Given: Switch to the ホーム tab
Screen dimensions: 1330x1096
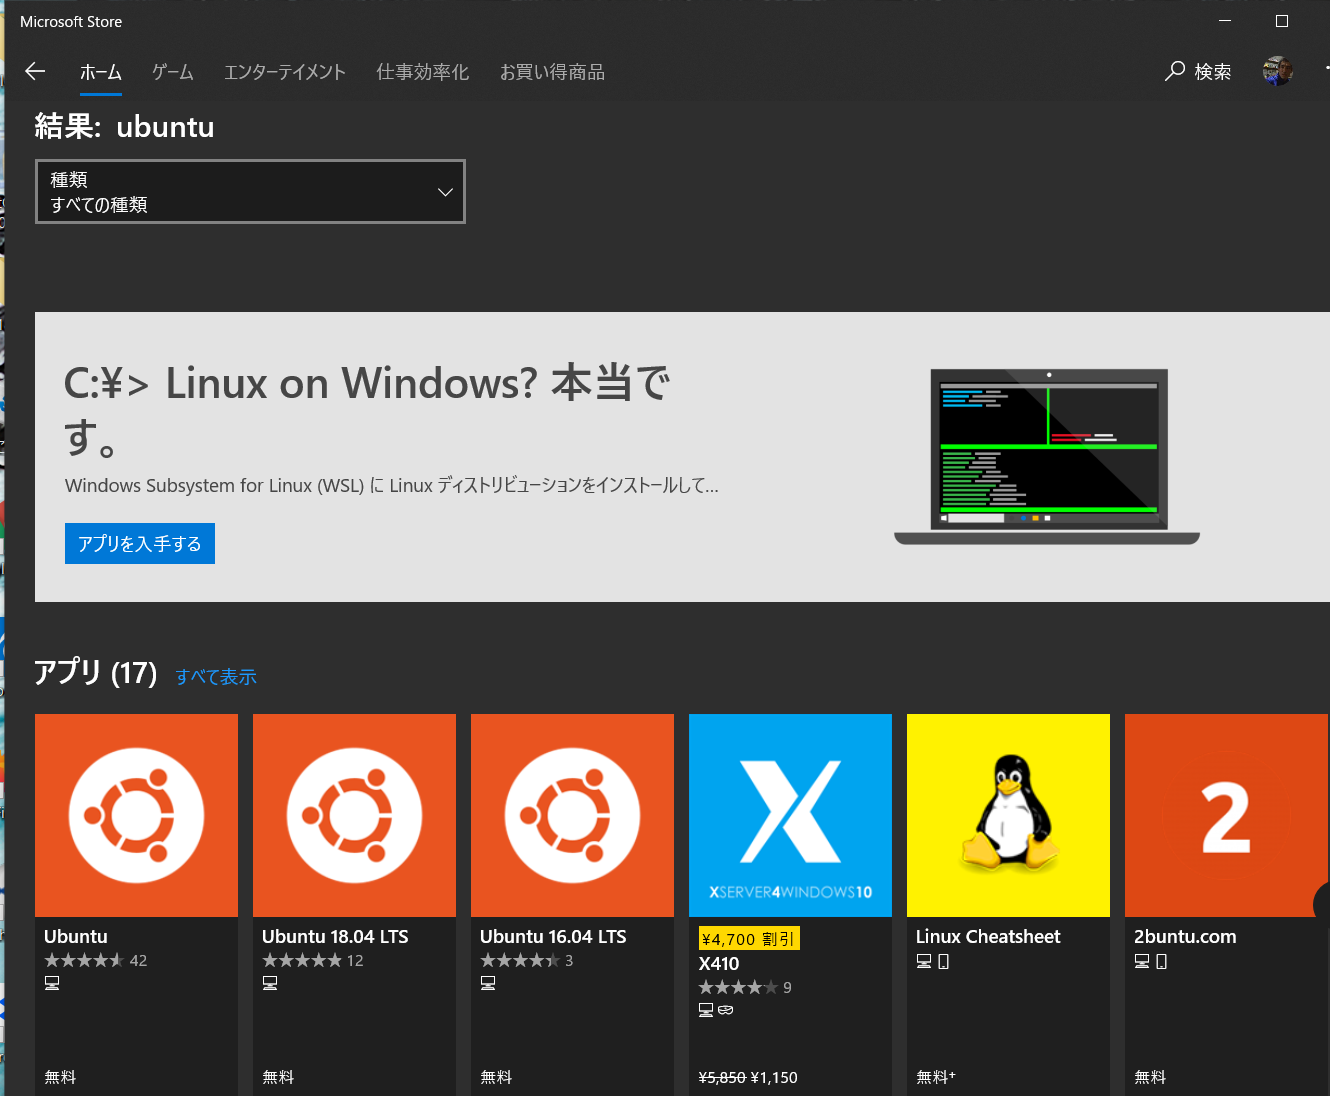Looking at the screenshot, I should tap(101, 72).
